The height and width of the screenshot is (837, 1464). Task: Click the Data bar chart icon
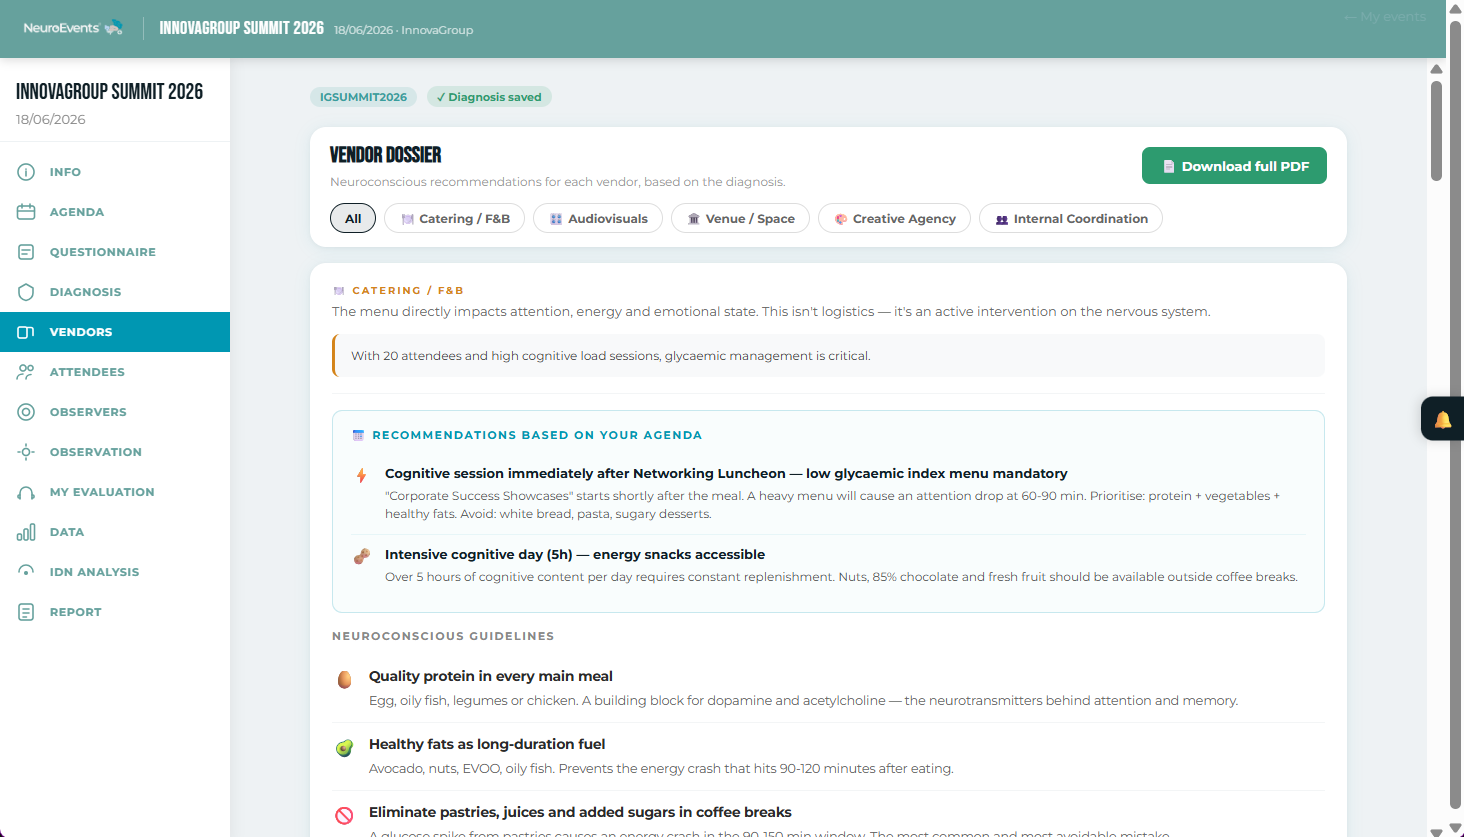click(26, 532)
